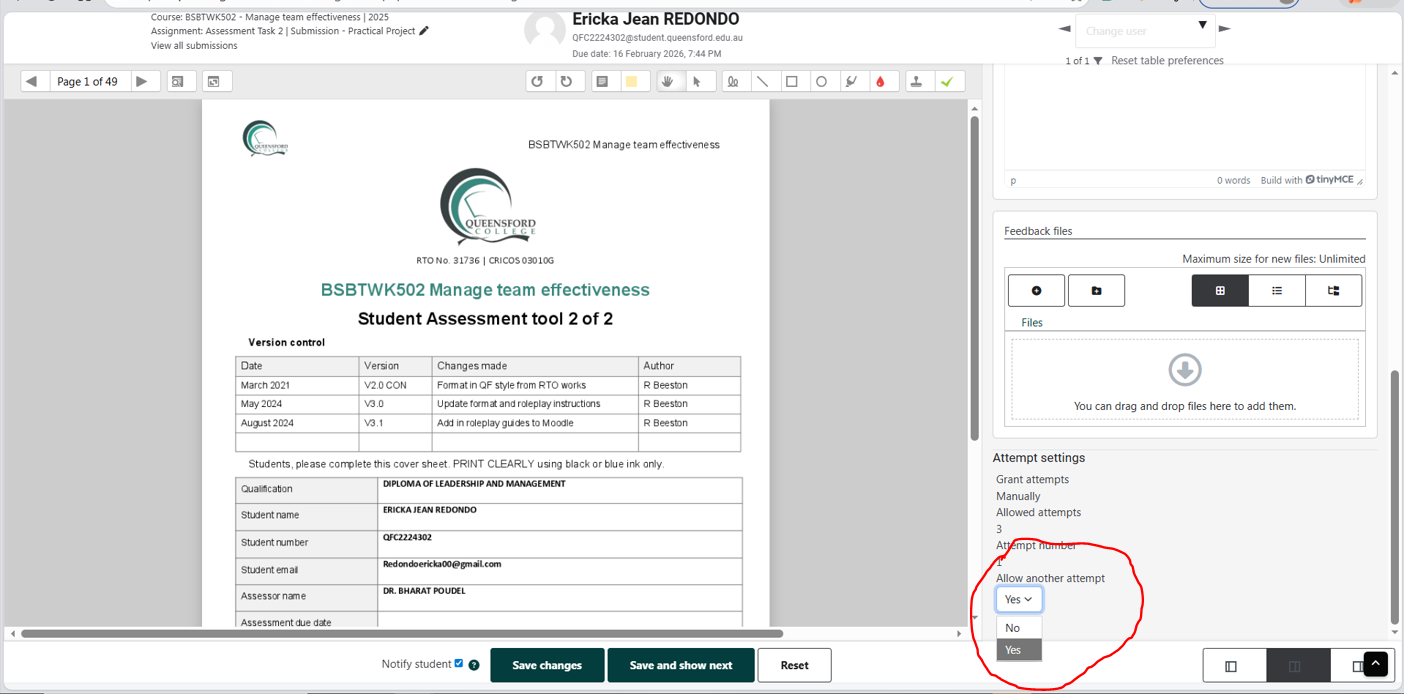Activate the highlighter tool

click(851, 82)
